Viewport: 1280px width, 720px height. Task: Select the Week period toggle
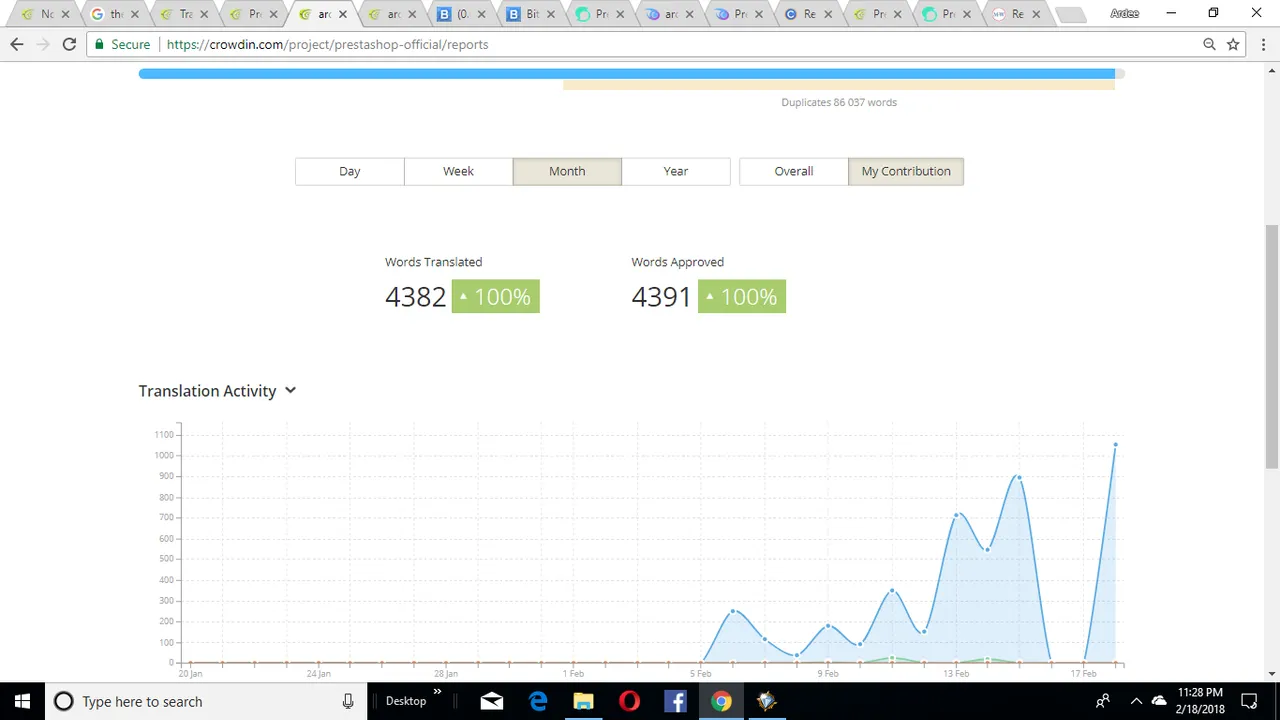pos(458,171)
